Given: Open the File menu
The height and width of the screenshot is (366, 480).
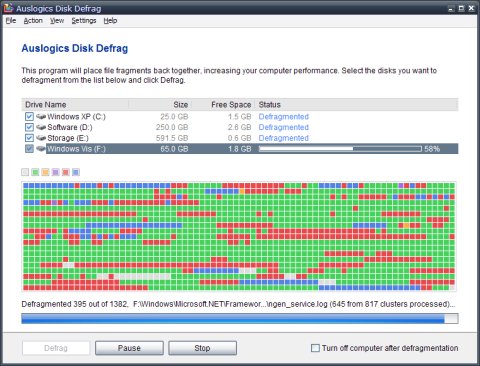Looking at the screenshot, I should (x=11, y=21).
